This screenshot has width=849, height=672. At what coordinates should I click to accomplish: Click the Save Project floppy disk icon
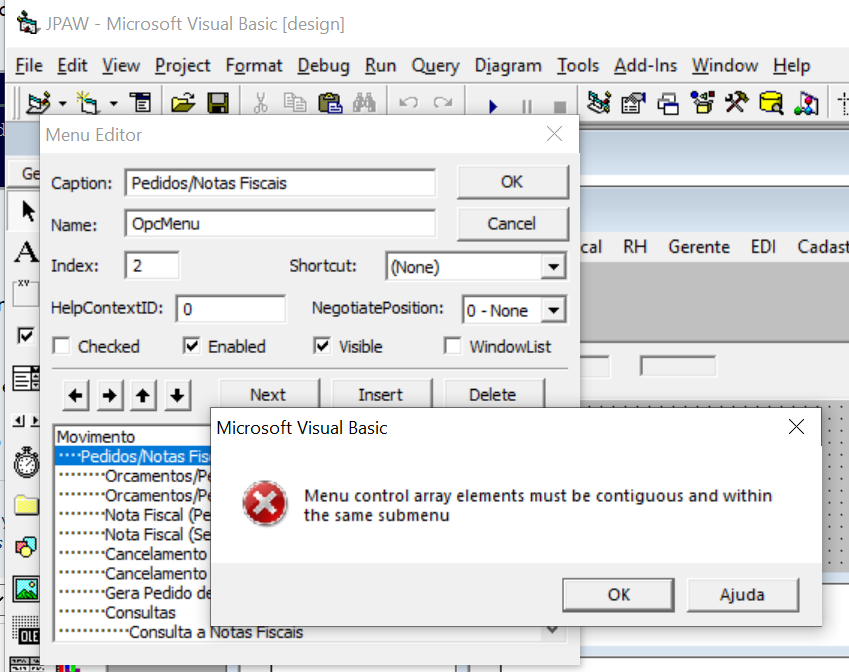(x=216, y=103)
